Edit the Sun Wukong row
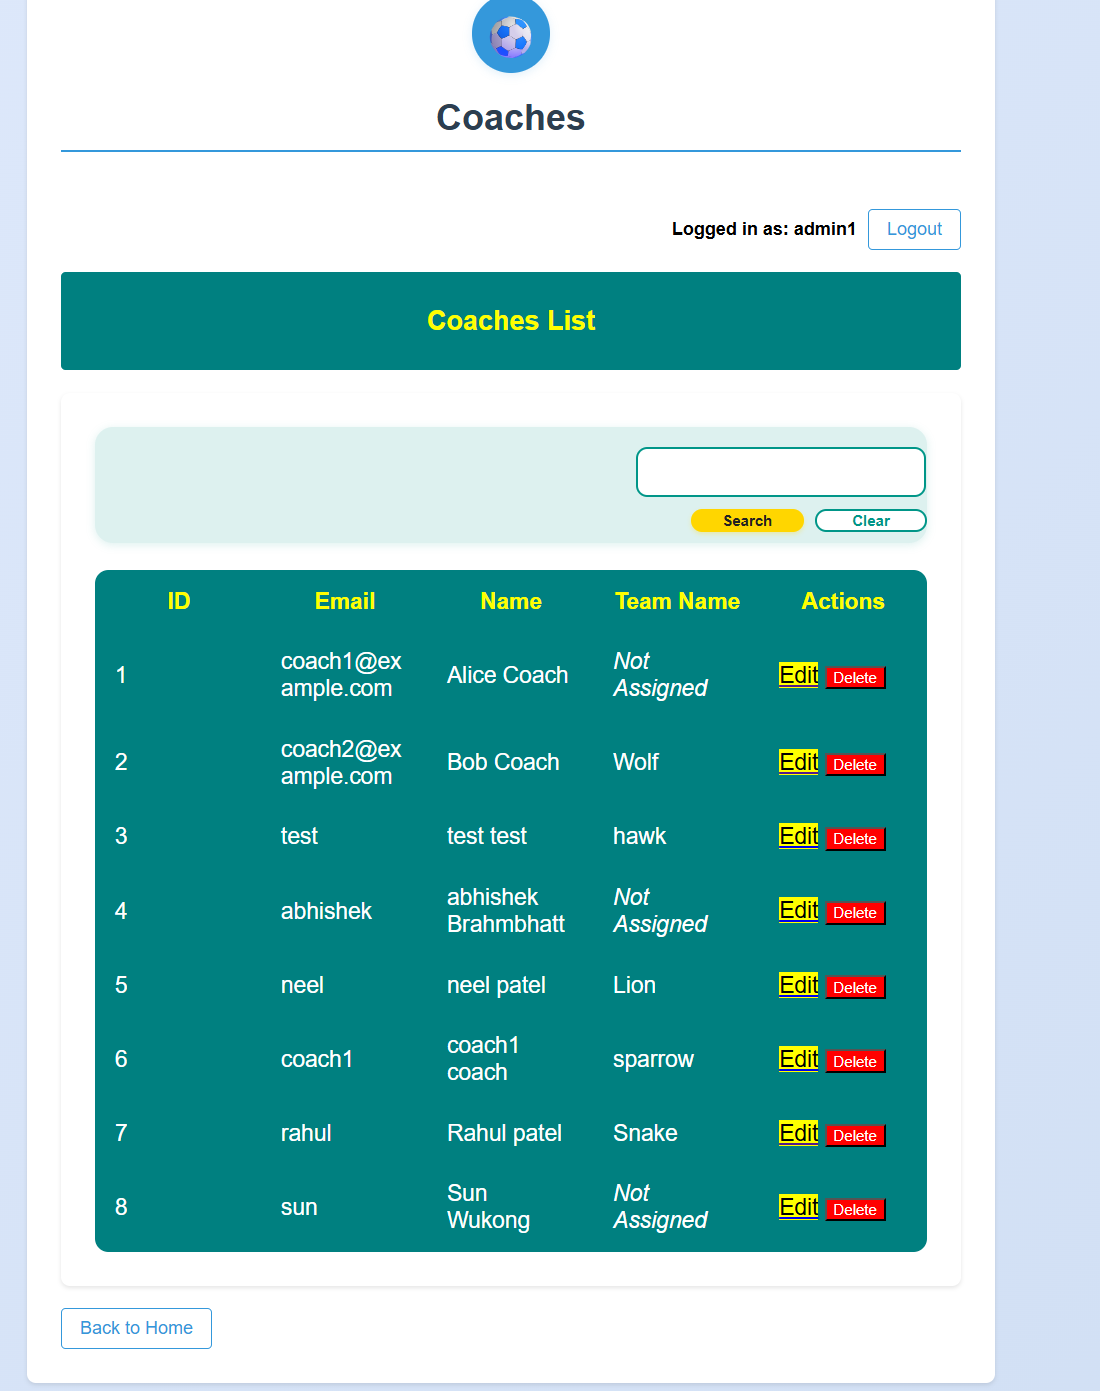Viewport: 1100px width, 1391px height. tap(798, 1207)
